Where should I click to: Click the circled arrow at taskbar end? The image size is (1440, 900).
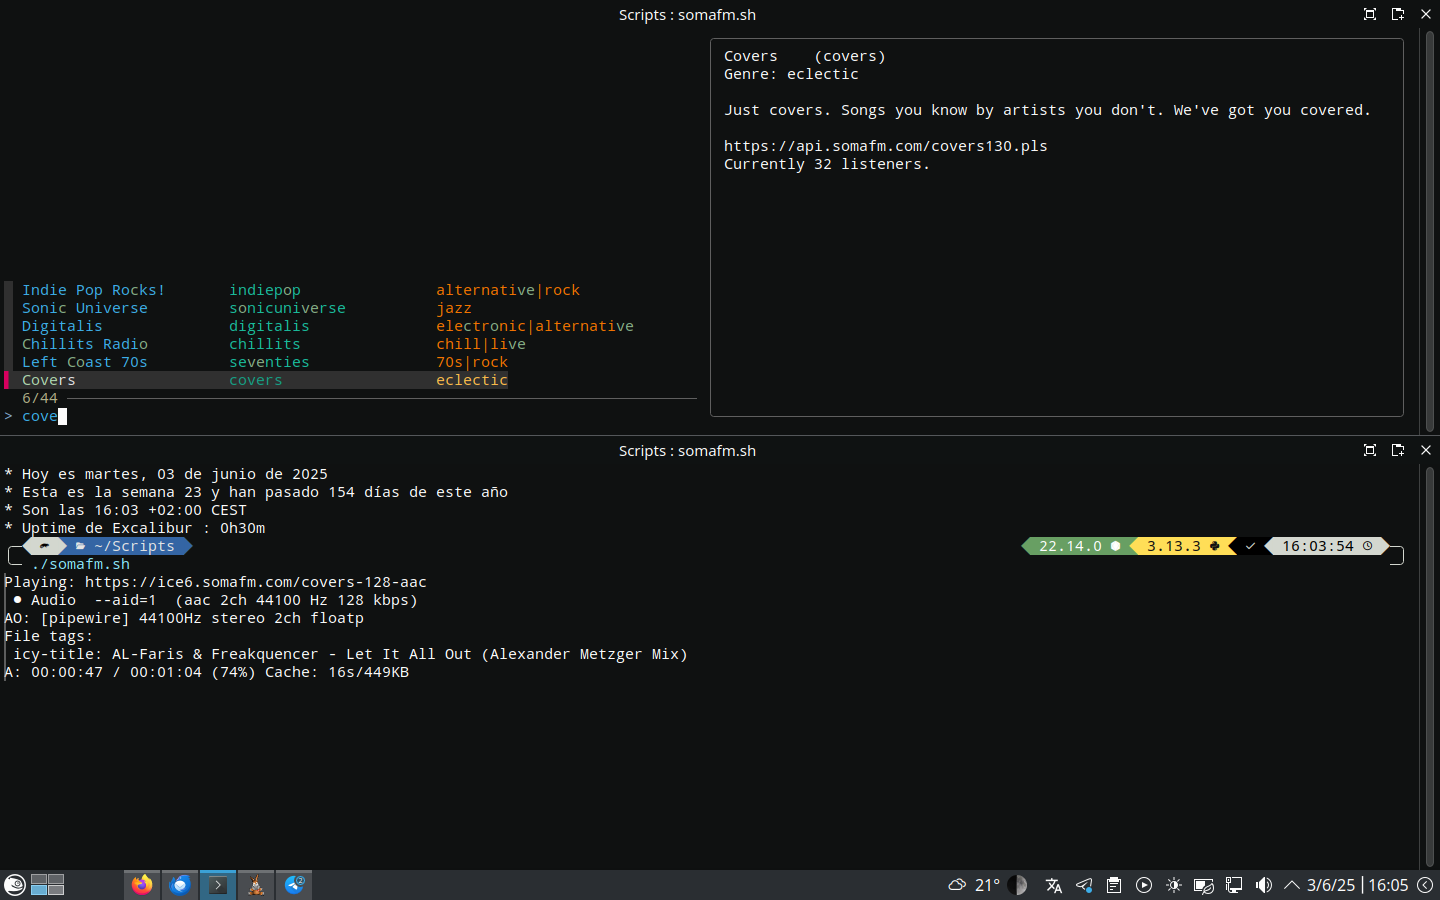point(1425,885)
